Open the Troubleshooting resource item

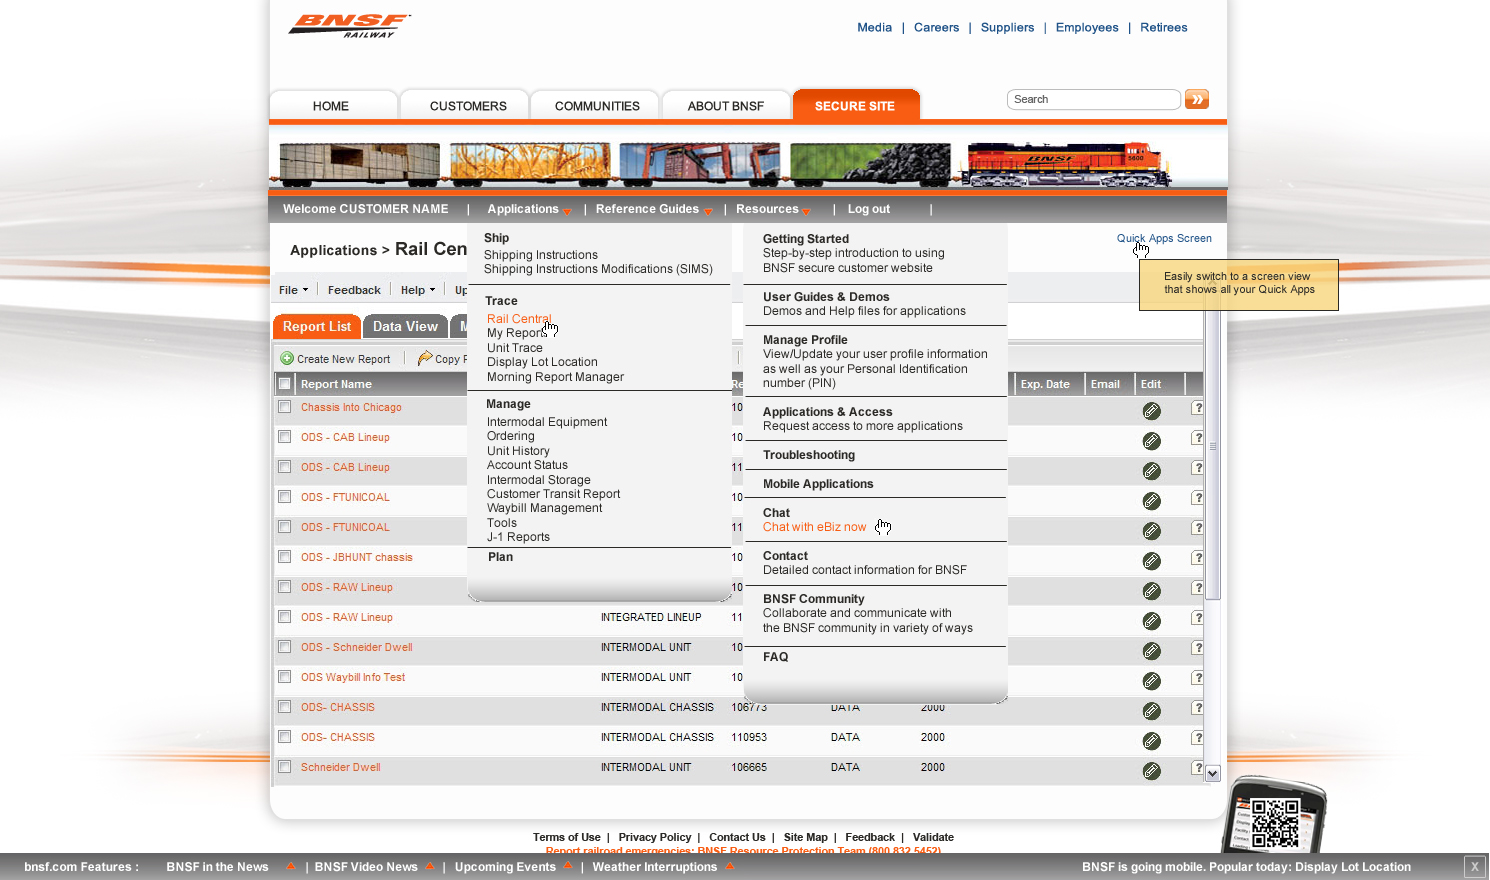coord(809,455)
